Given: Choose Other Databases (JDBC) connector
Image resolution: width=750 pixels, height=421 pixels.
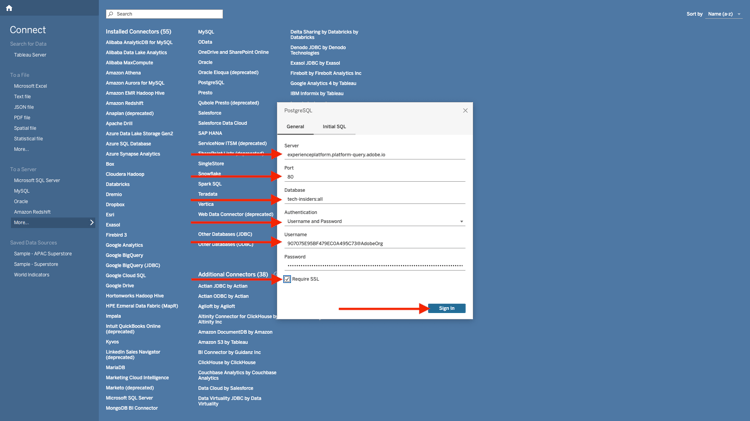Looking at the screenshot, I should click(x=225, y=234).
